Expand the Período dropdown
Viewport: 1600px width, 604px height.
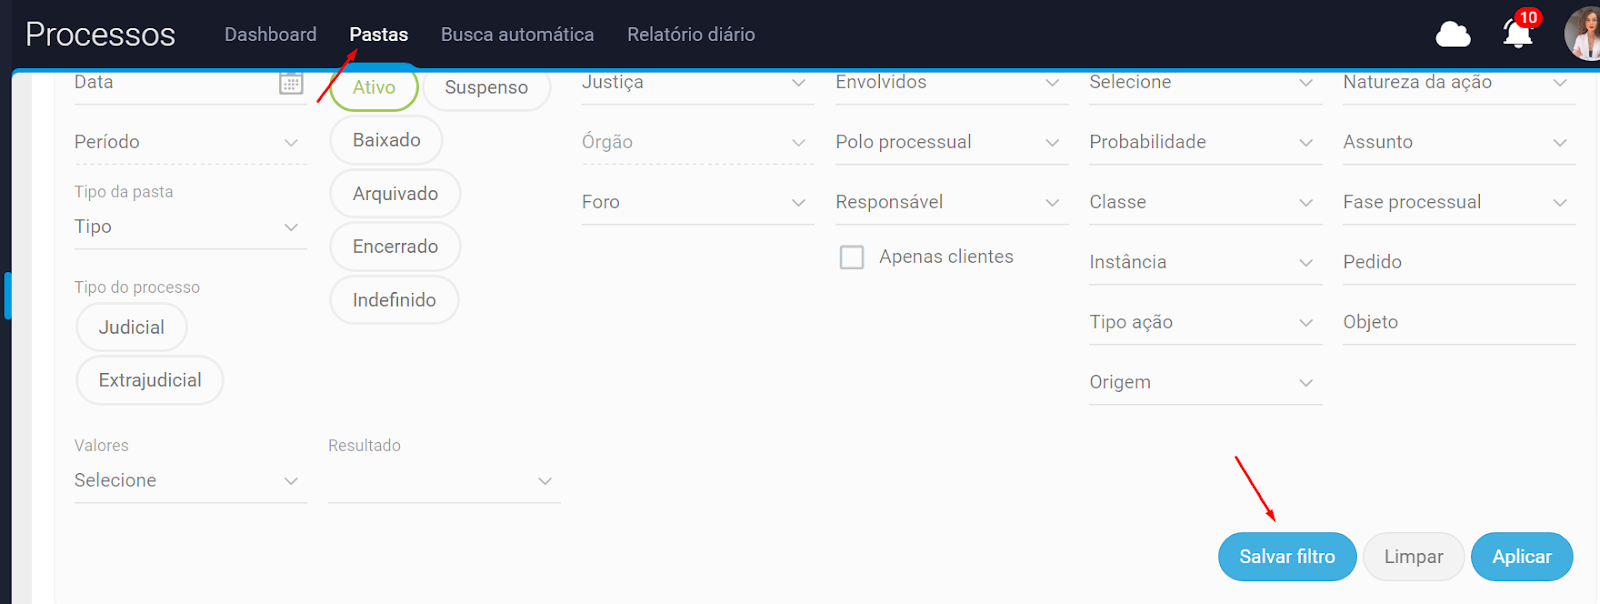click(189, 142)
